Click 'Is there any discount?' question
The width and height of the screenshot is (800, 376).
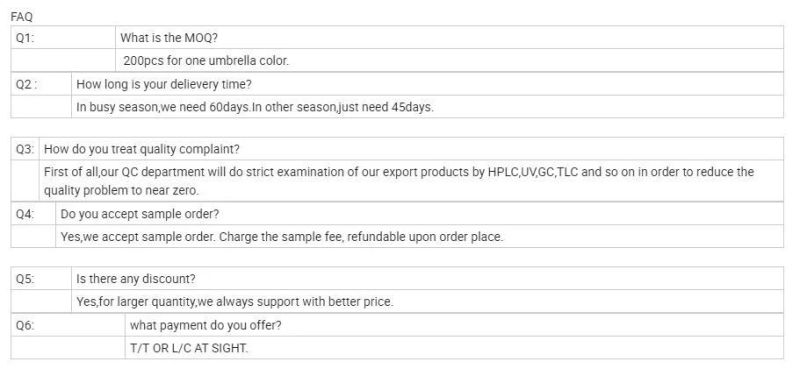coord(136,279)
